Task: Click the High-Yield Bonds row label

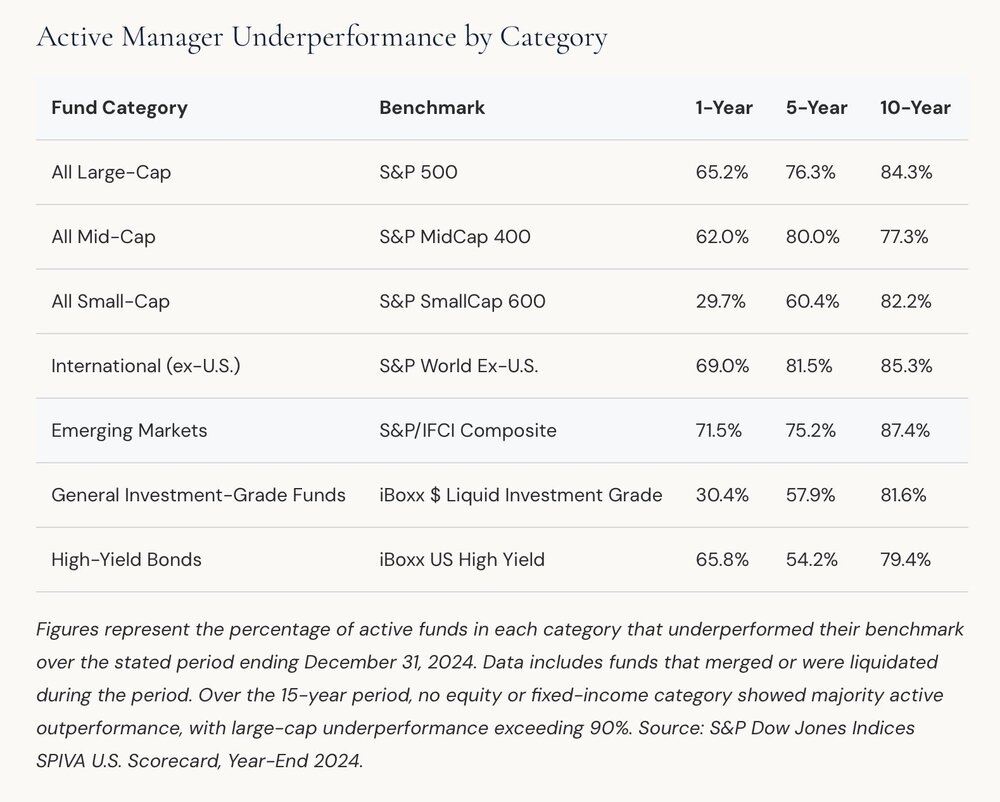Action: pyautogui.click(x=126, y=559)
